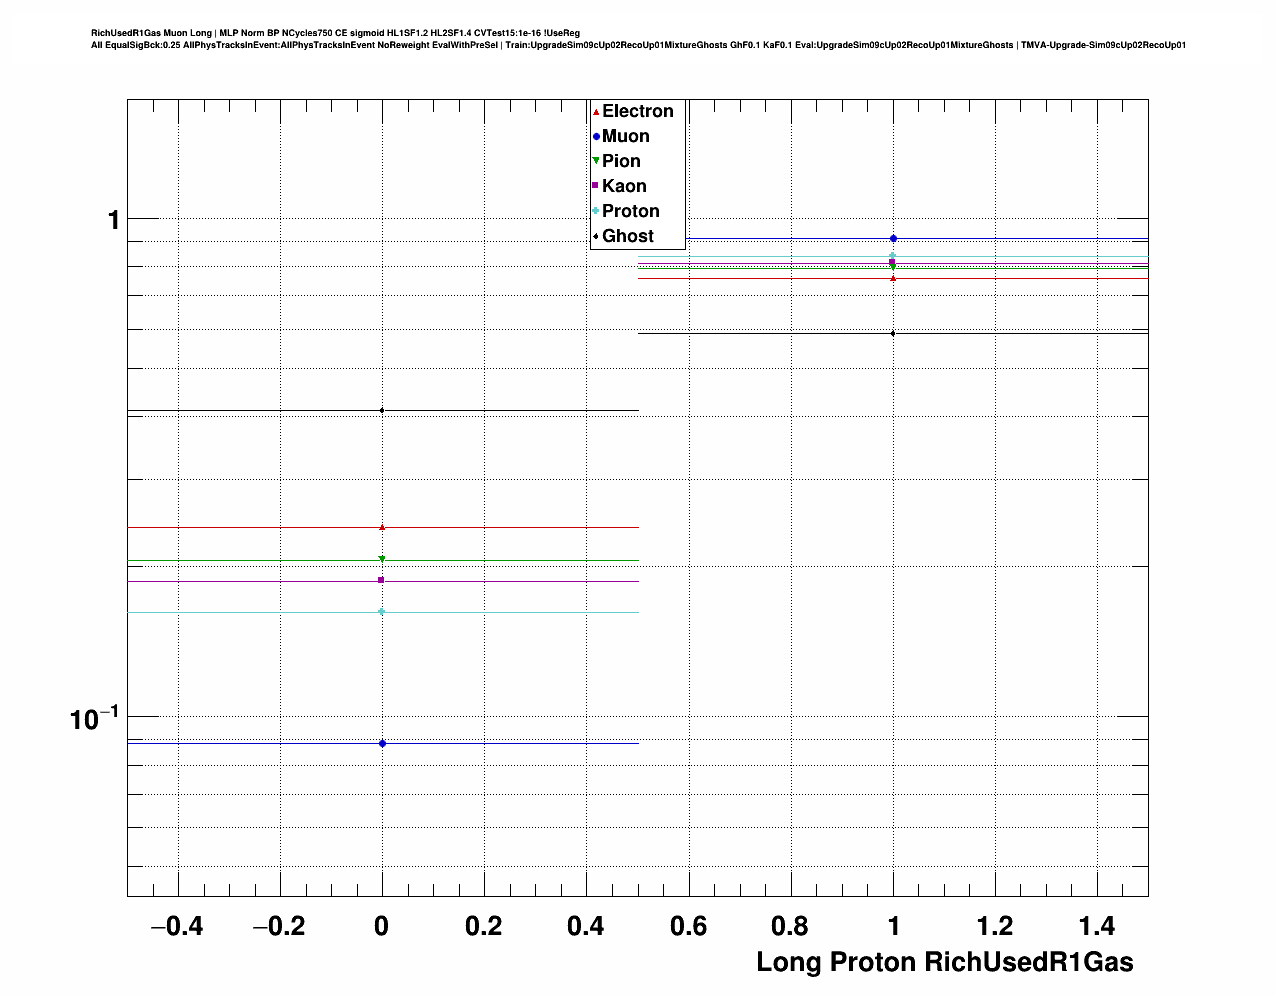Pick the red Electron point at x=0
This screenshot has height=996, width=1276.
(382, 527)
